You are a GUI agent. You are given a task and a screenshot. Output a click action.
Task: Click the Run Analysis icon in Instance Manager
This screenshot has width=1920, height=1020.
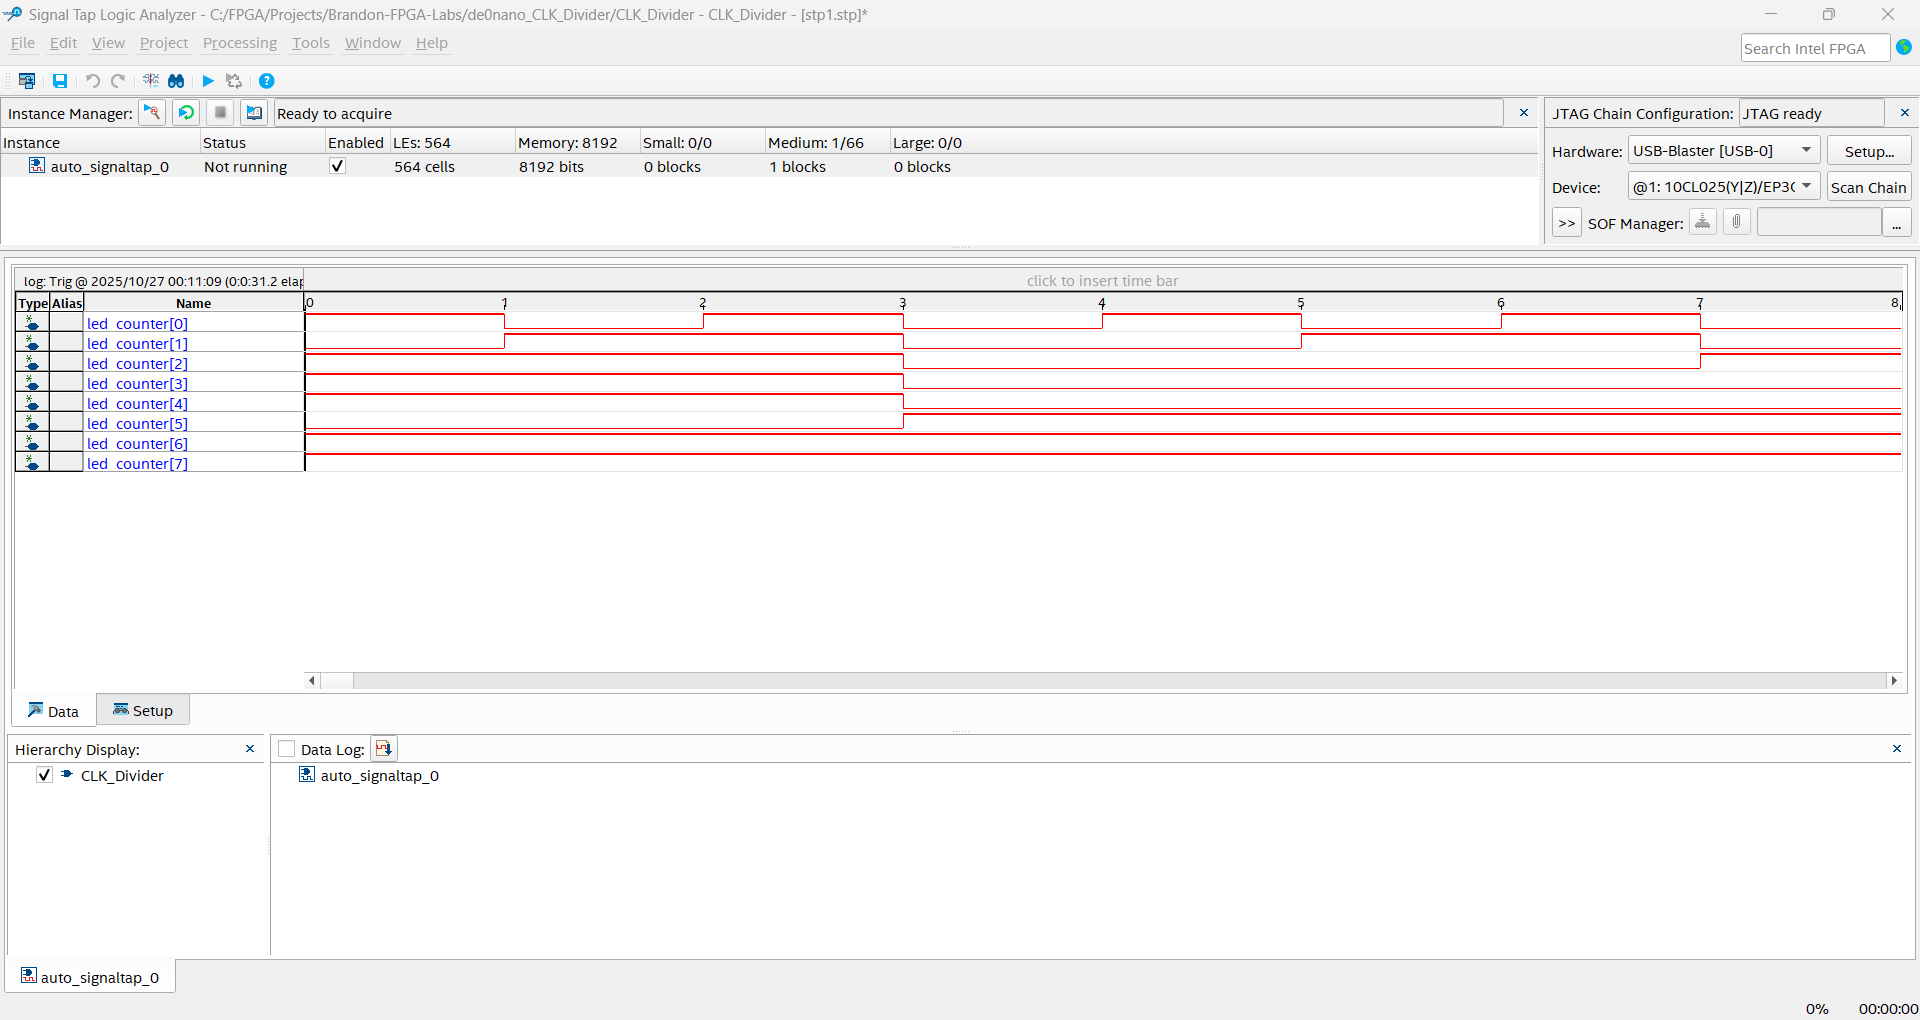point(152,113)
